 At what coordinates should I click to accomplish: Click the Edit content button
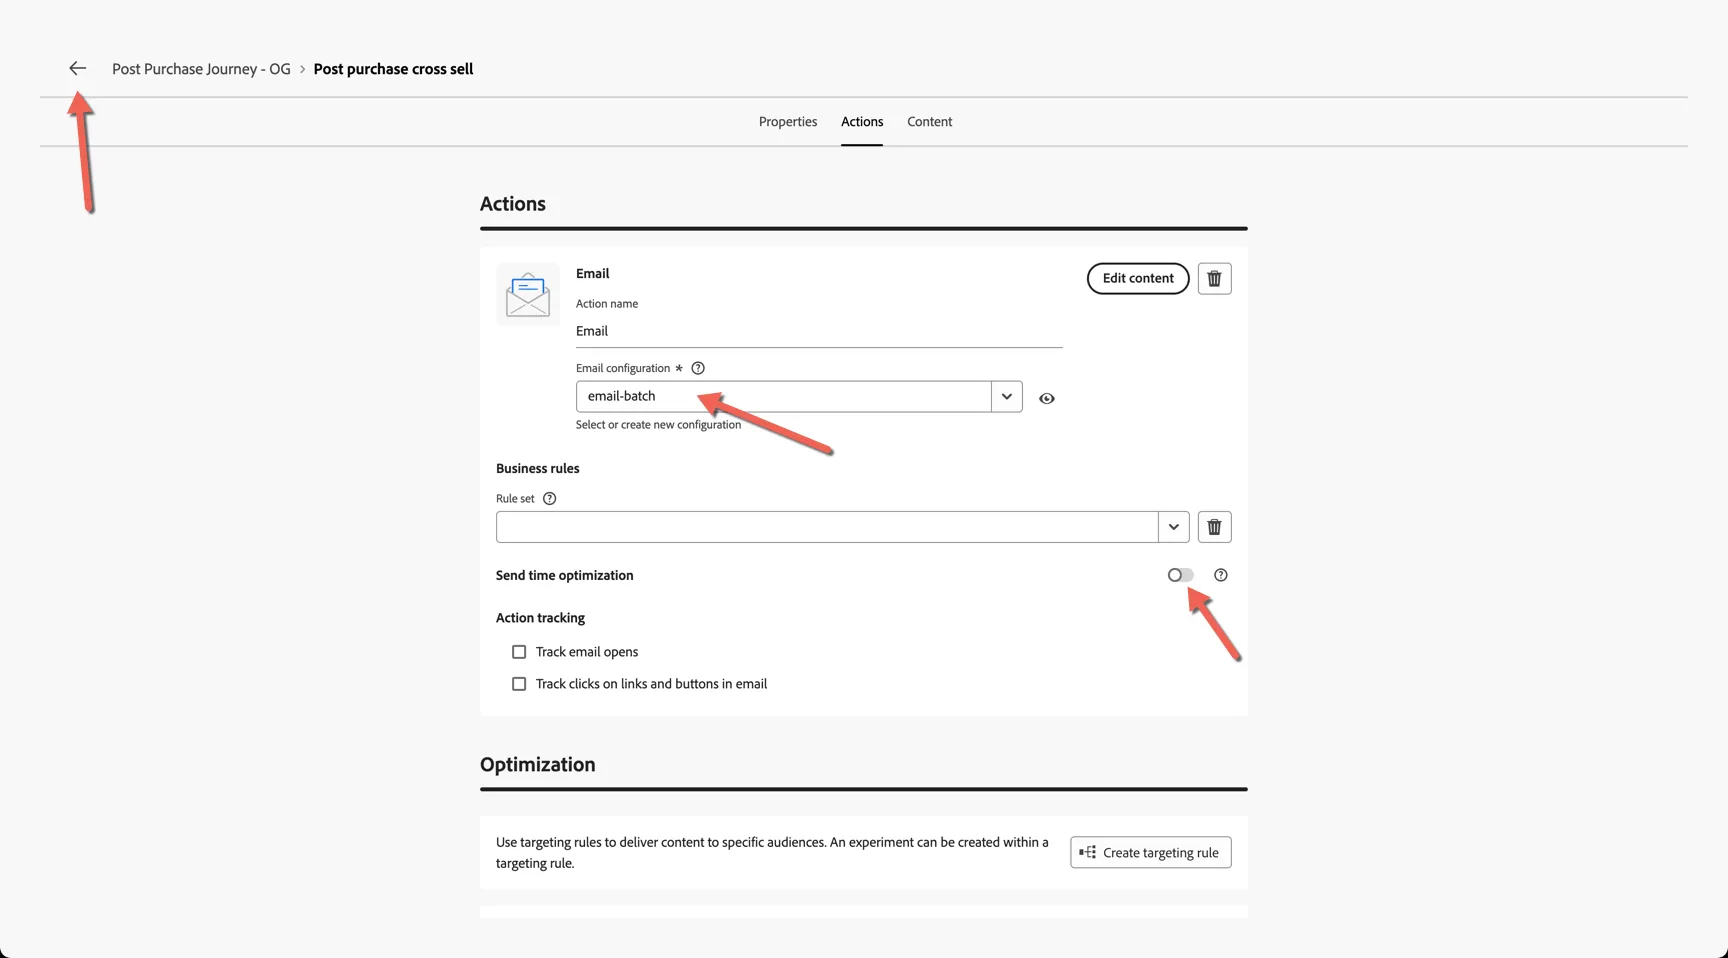pyautogui.click(x=1137, y=278)
